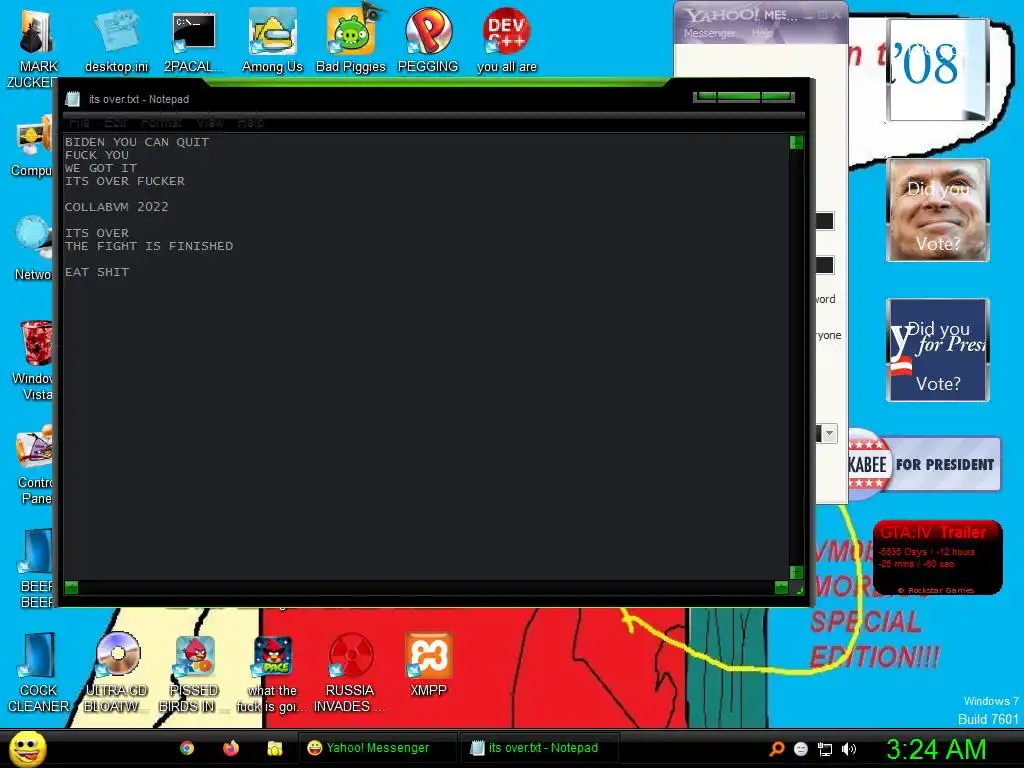Open the Angry Birds Space 'what the' shortcut

click(272, 673)
